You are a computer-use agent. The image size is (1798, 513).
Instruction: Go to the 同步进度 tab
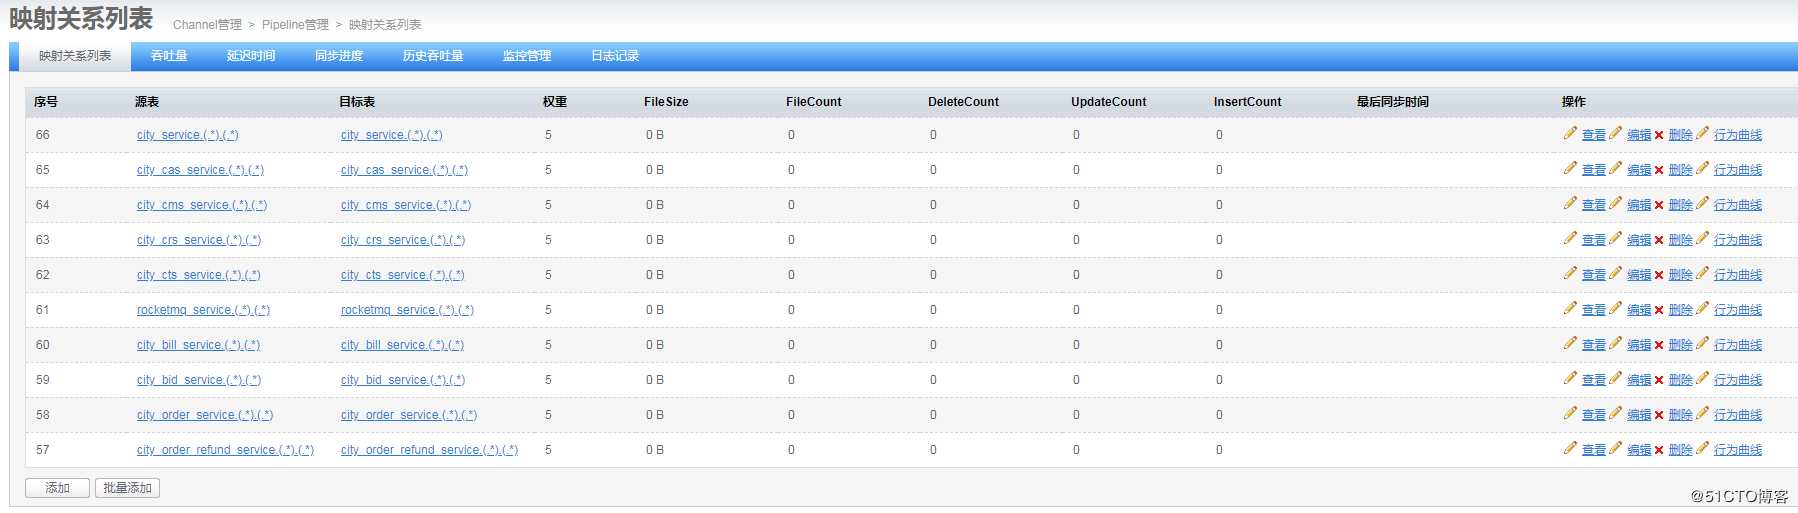(x=339, y=56)
